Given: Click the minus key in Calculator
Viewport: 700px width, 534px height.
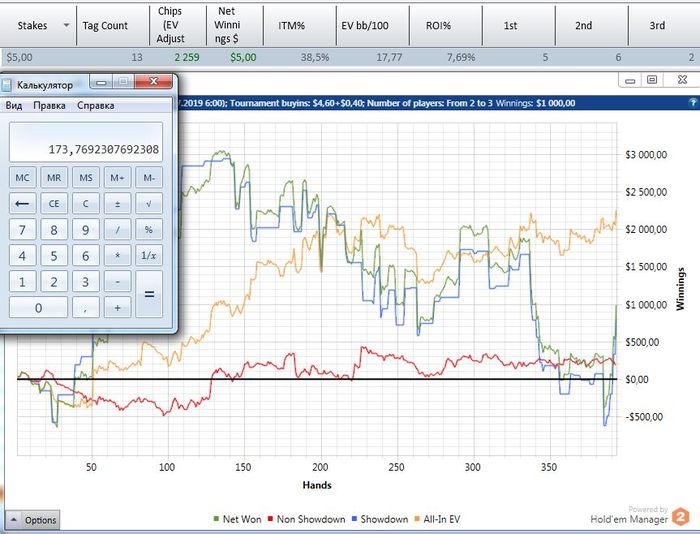Looking at the screenshot, I should [117, 281].
